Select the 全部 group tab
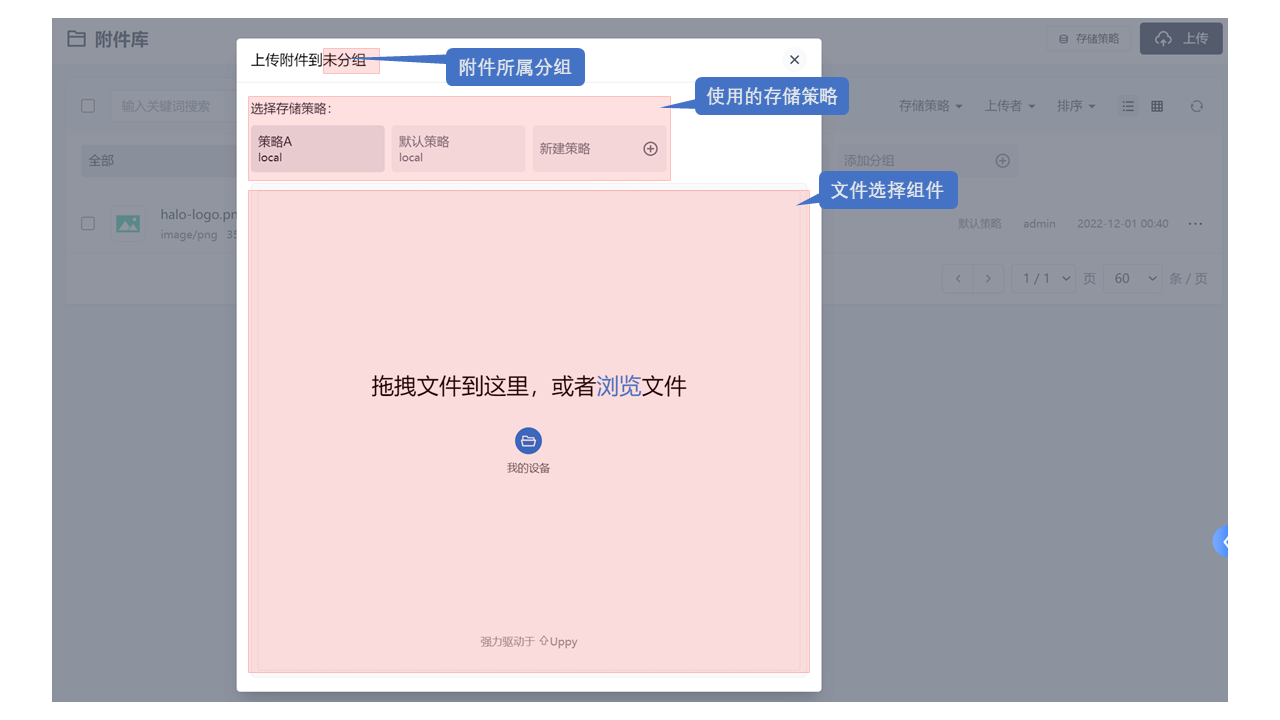 tap(158, 160)
